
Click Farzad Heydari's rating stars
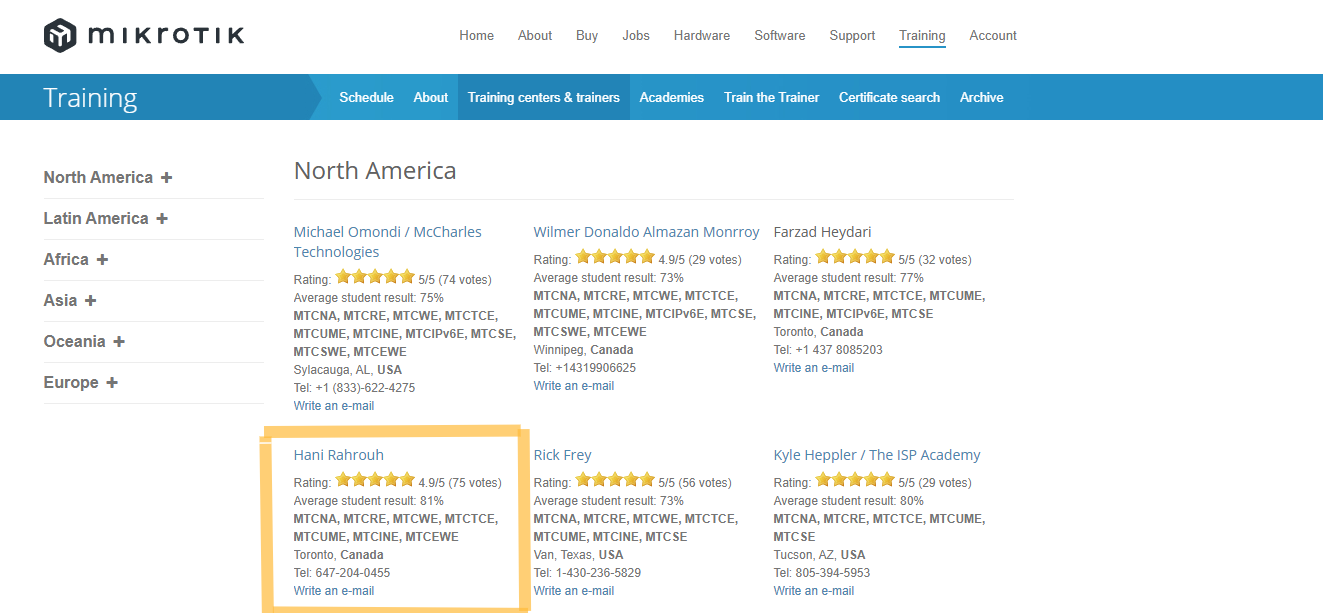coord(854,258)
